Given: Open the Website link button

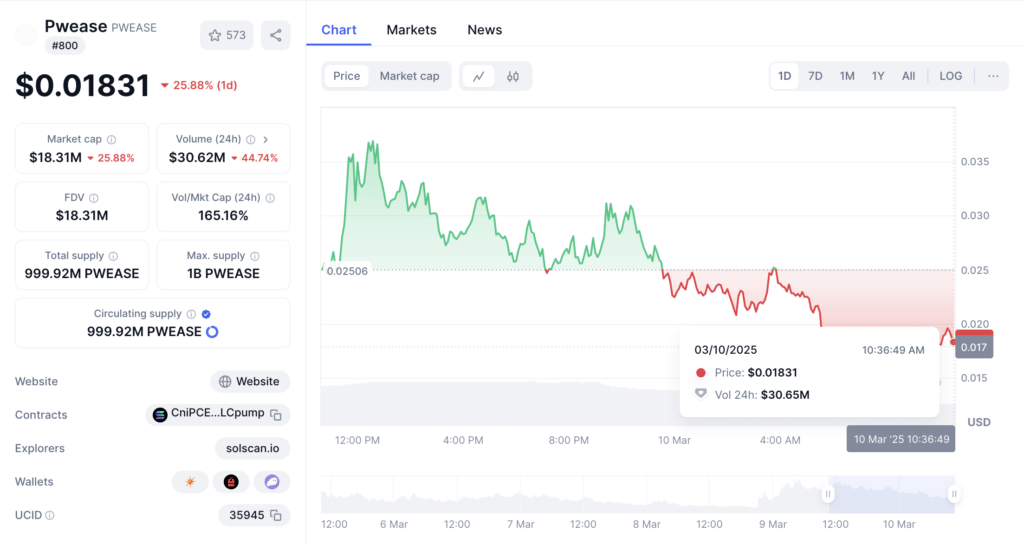Looking at the screenshot, I should pos(250,382).
